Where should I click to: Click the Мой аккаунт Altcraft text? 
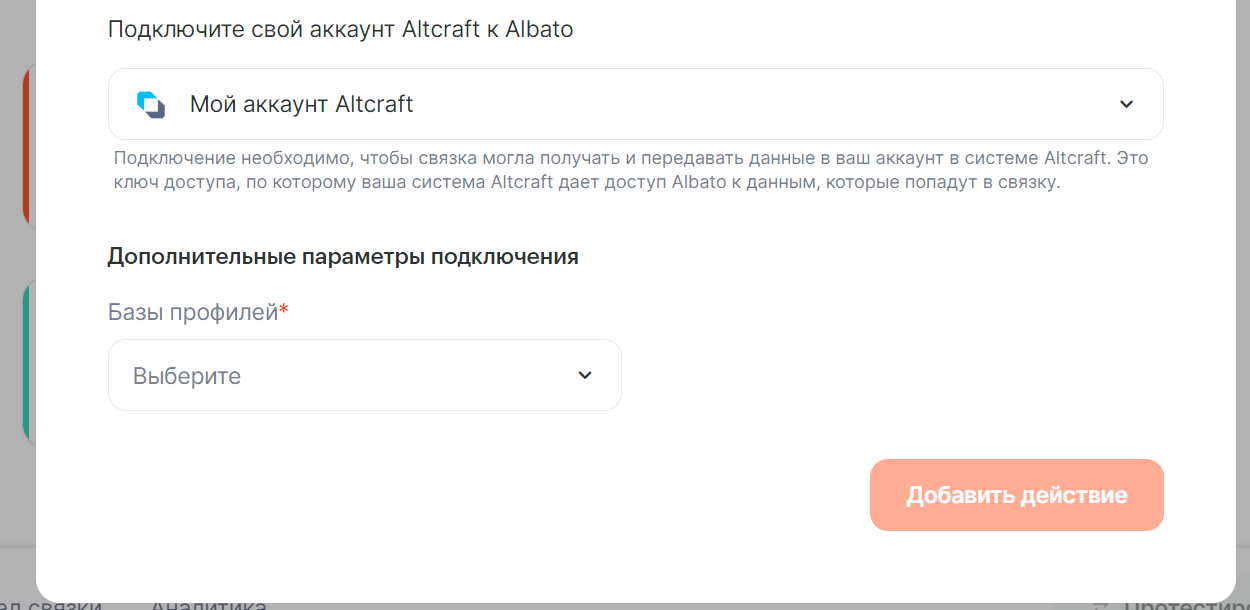coord(301,104)
